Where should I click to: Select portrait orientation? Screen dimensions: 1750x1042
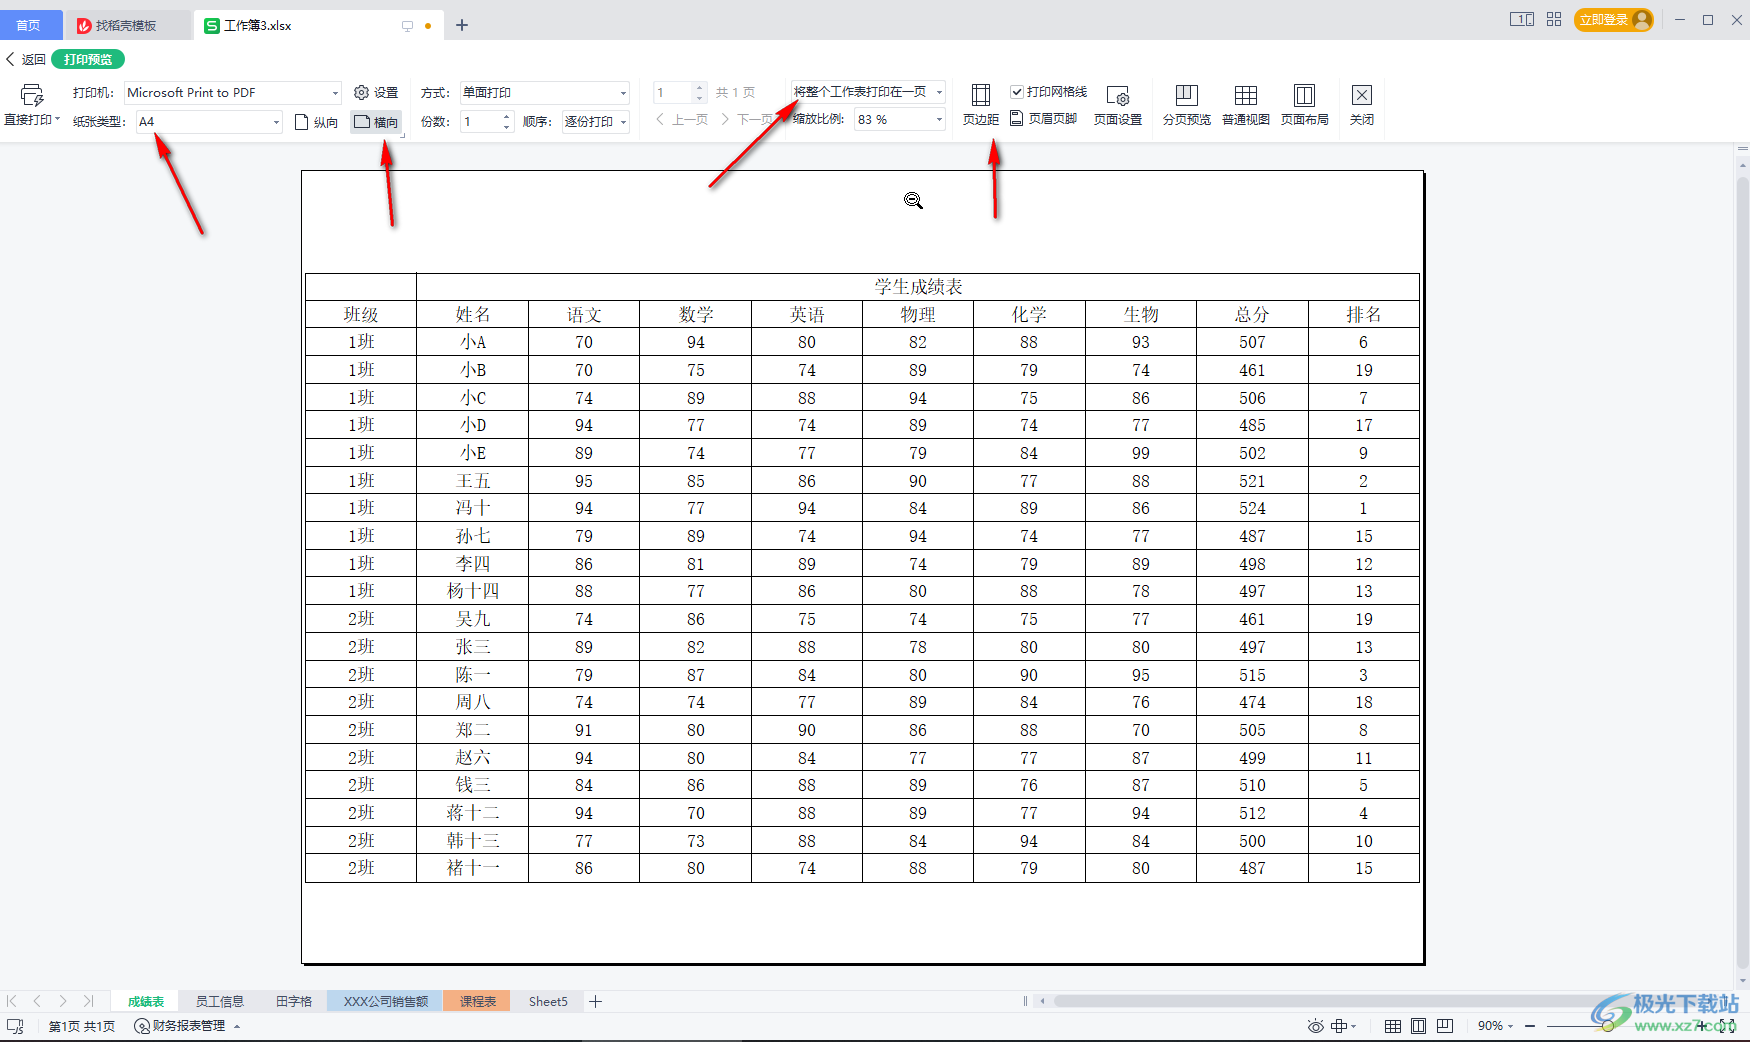(317, 122)
